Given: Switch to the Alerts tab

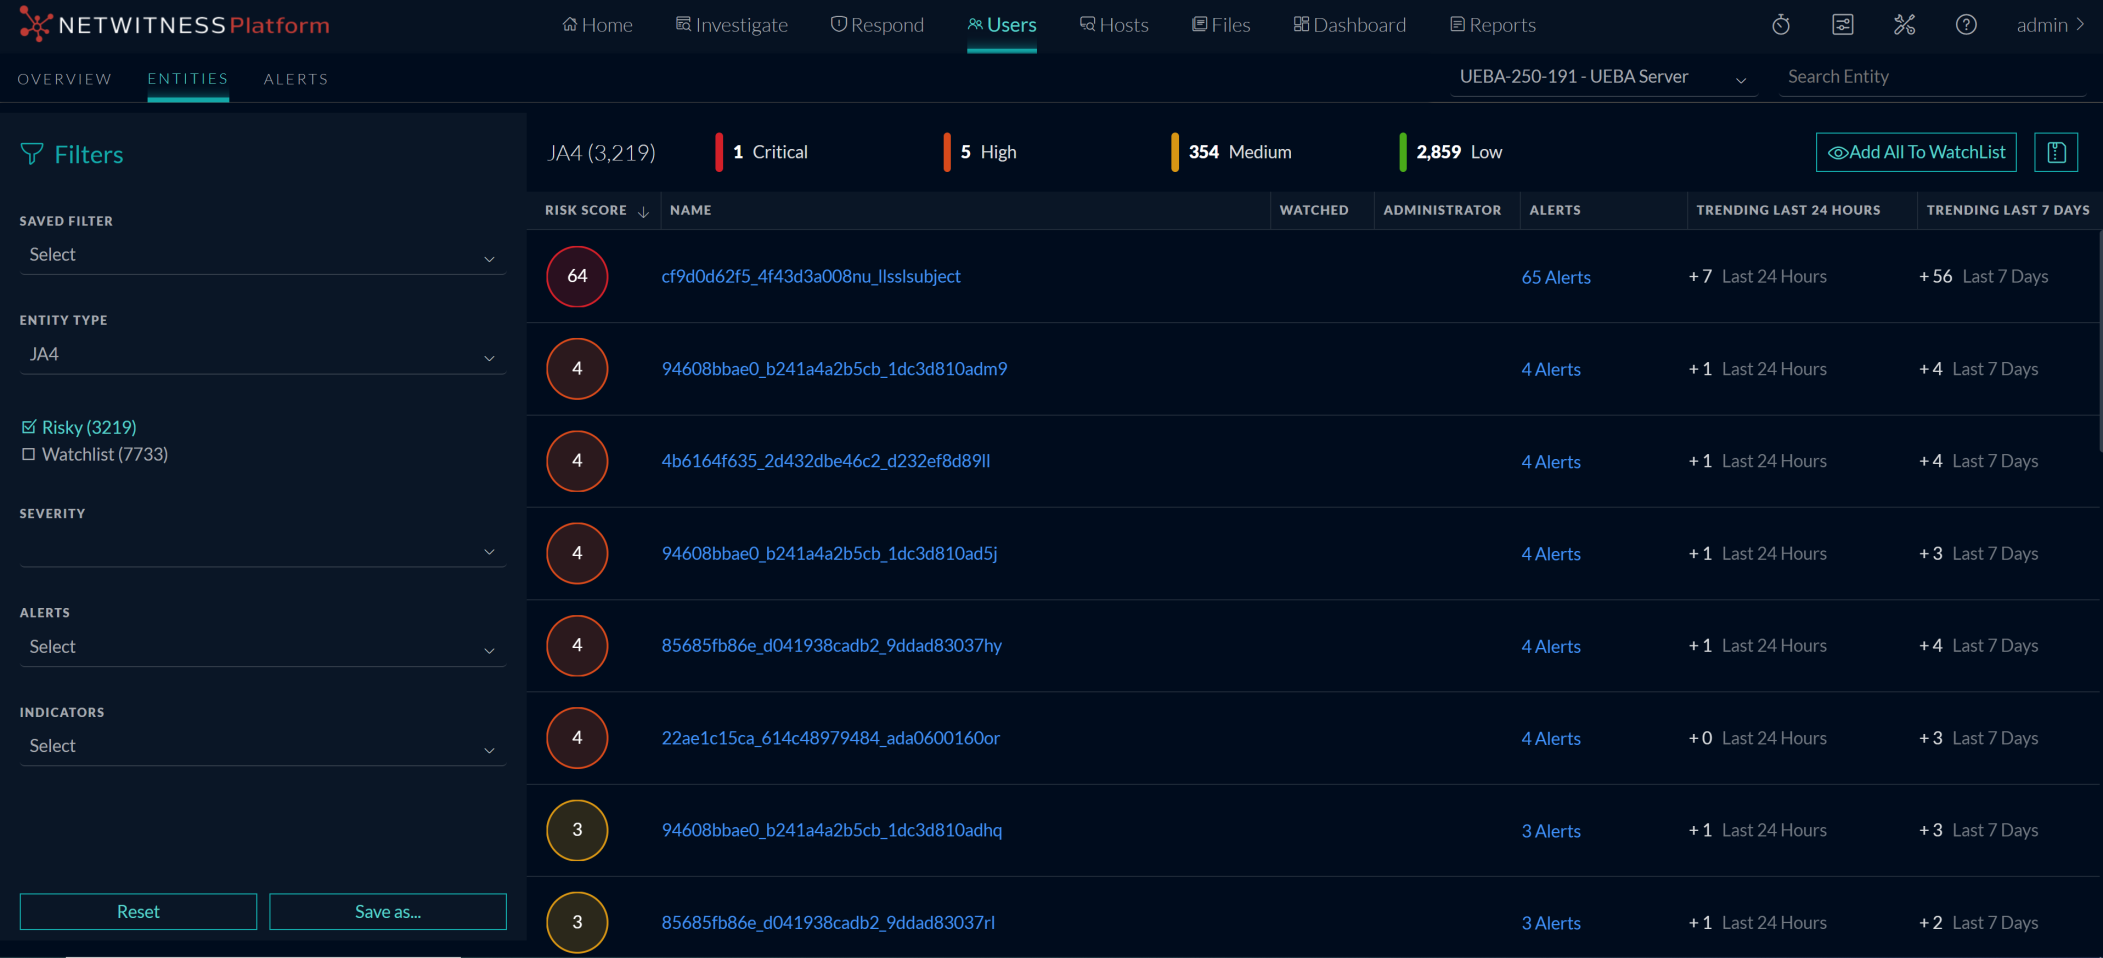Looking at the screenshot, I should (295, 79).
